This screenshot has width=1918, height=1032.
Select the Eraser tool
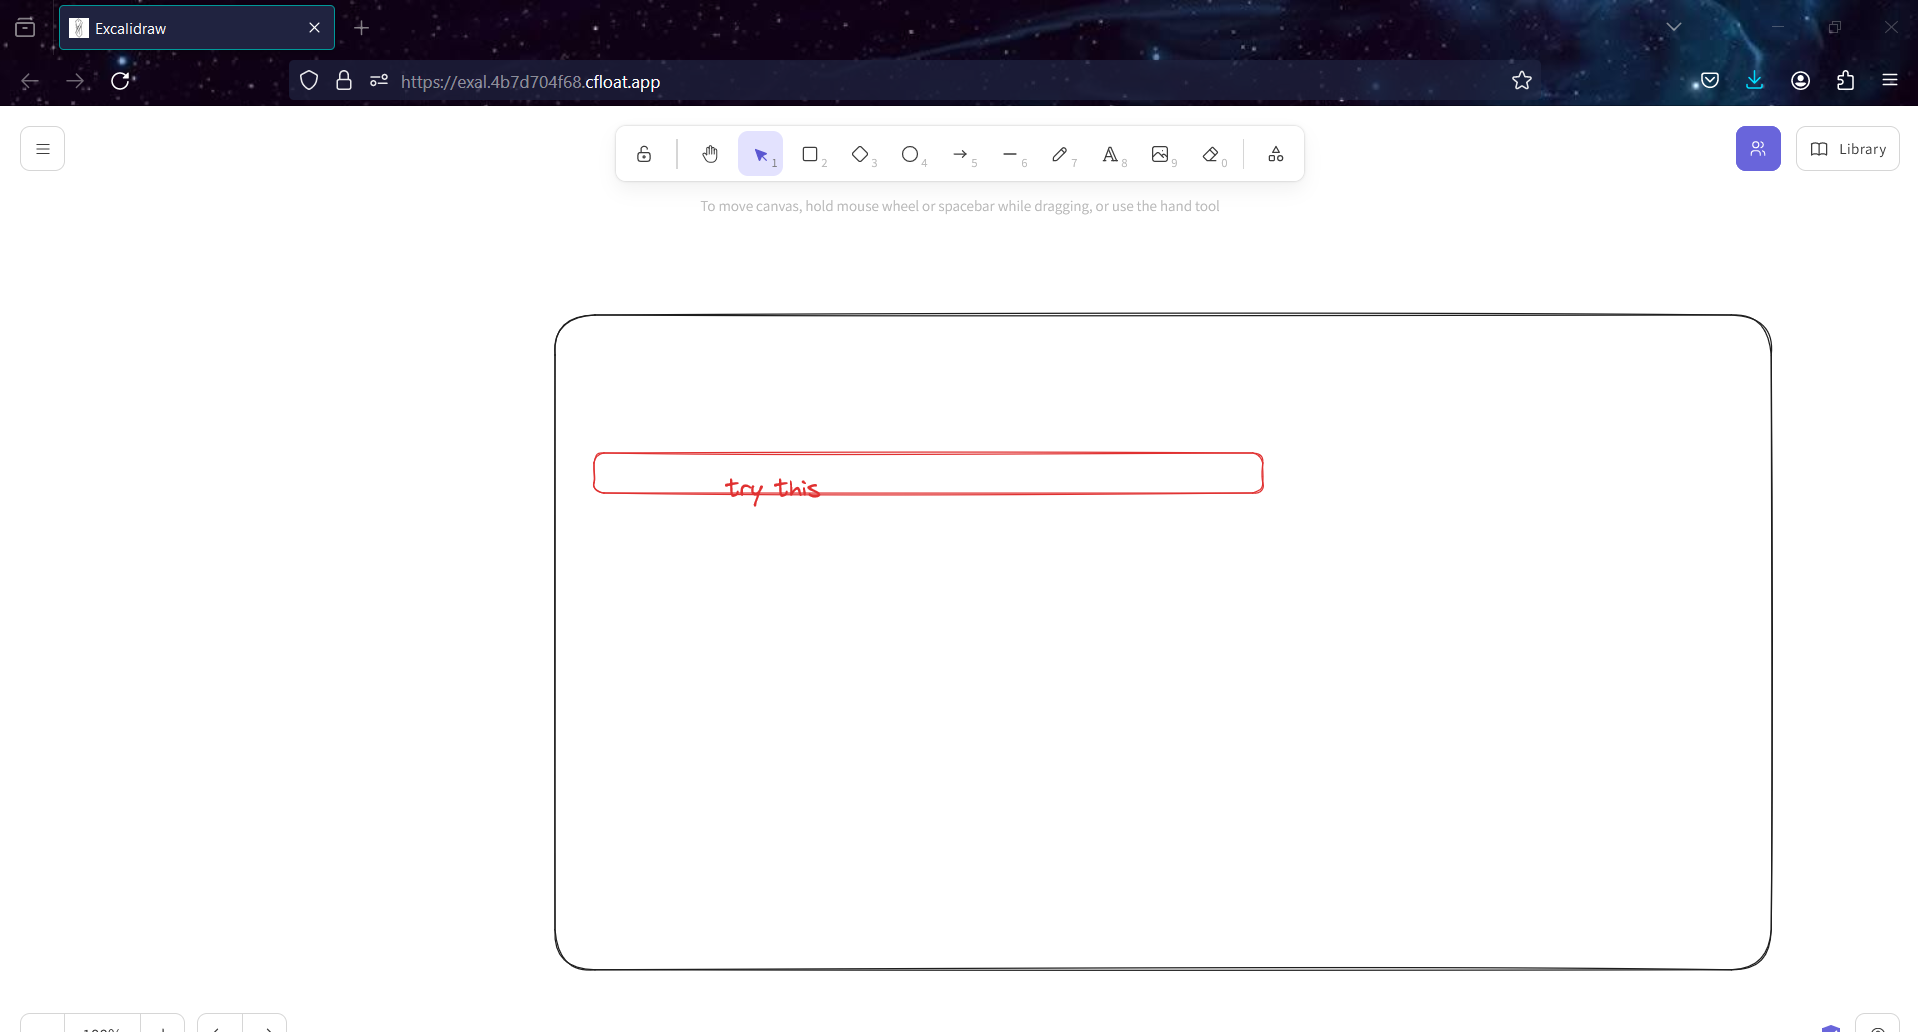(1211, 154)
